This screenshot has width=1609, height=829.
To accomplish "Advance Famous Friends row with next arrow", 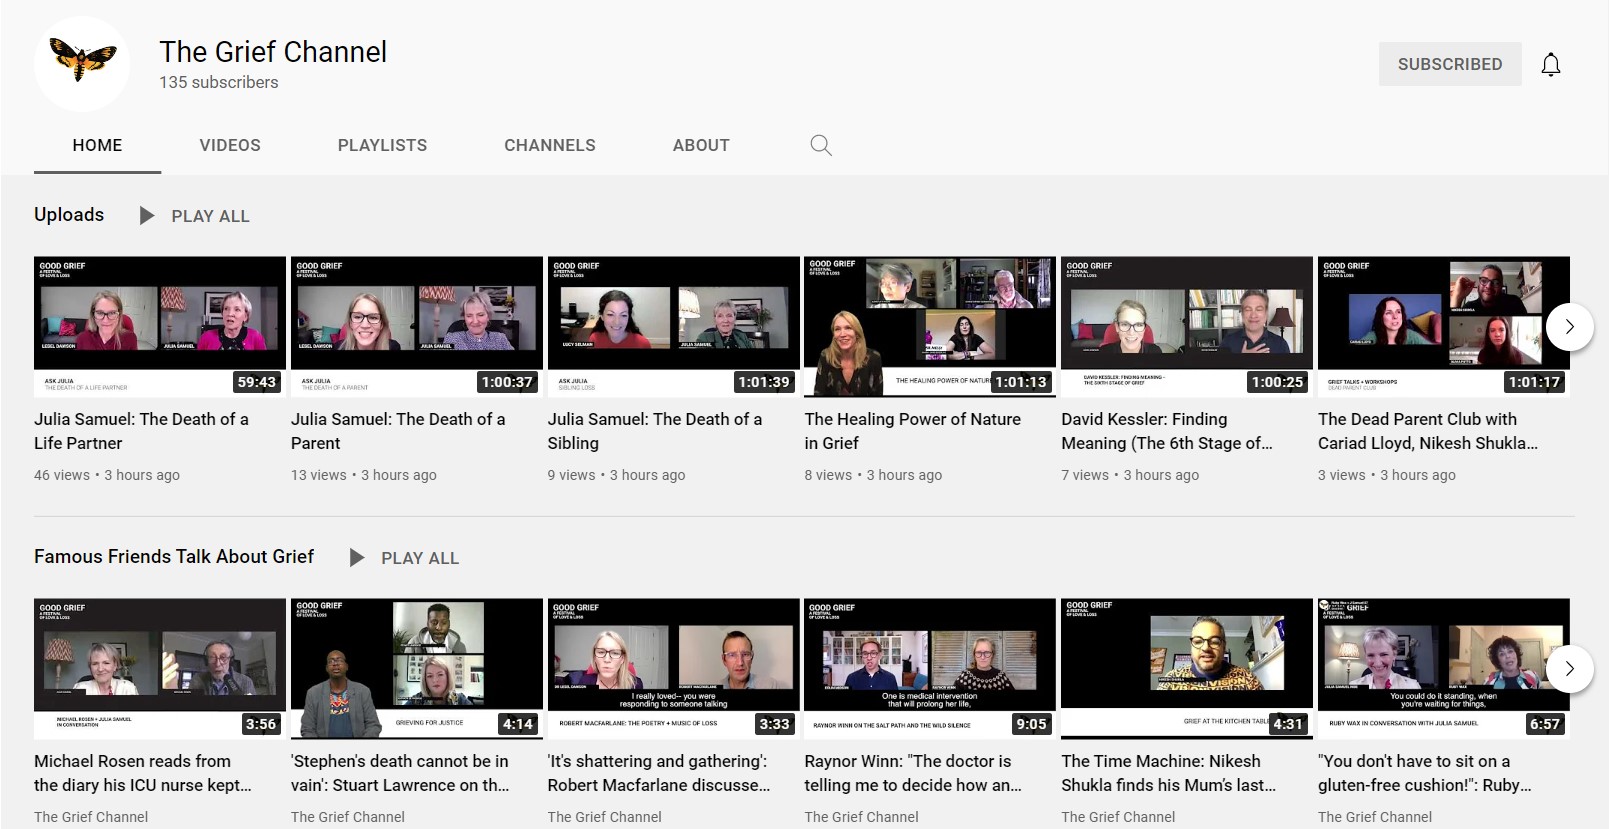I will click(x=1569, y=669).
